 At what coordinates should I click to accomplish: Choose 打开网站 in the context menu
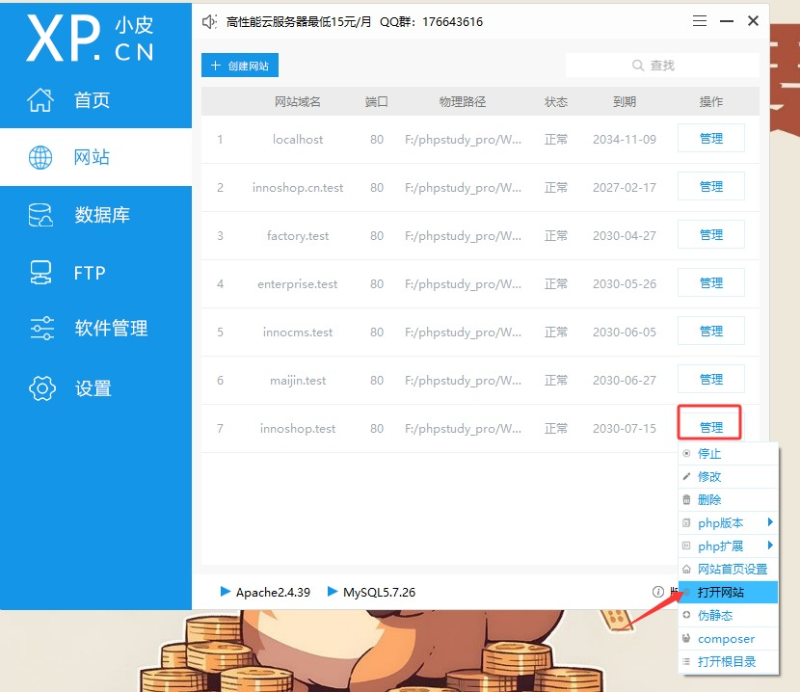[728, 592]
